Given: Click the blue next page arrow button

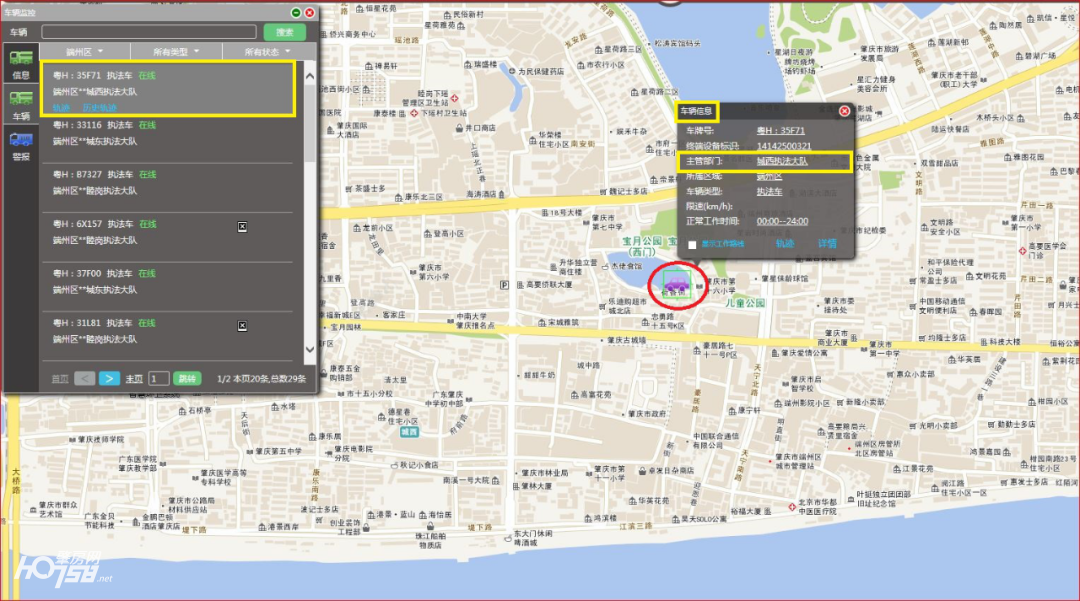Looking at the screenshot, I should (x=109, y=379).
